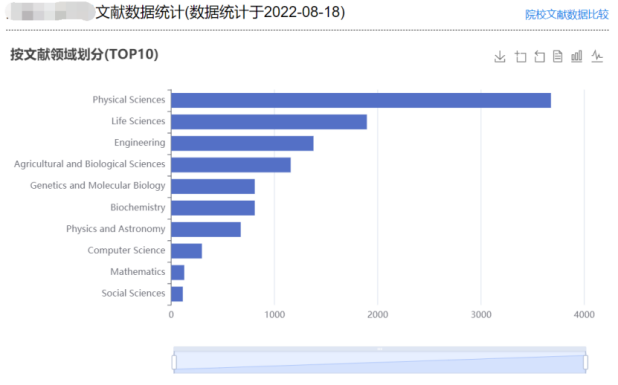Screen dimensions: 618x385
Task: Click the Mathematics bar
Action: 178,273
